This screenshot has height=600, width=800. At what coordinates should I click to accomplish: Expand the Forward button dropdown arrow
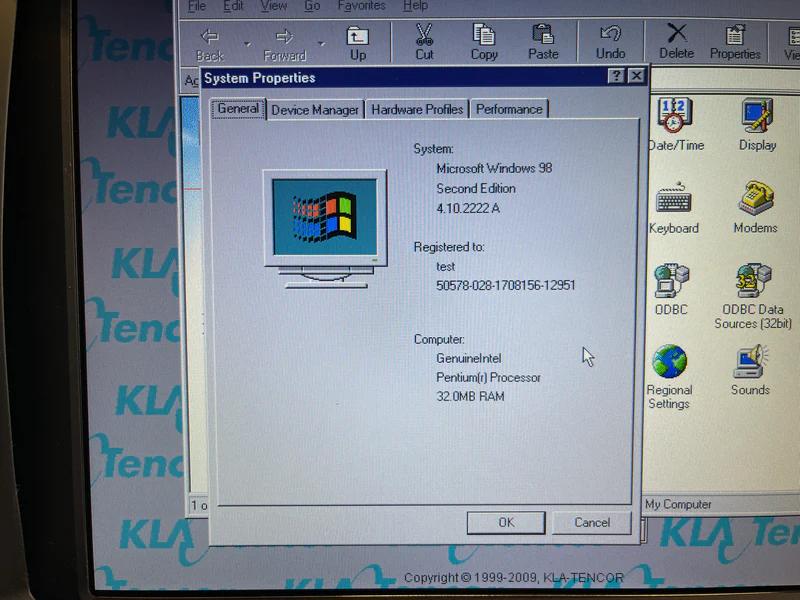[x=321, y=42]
